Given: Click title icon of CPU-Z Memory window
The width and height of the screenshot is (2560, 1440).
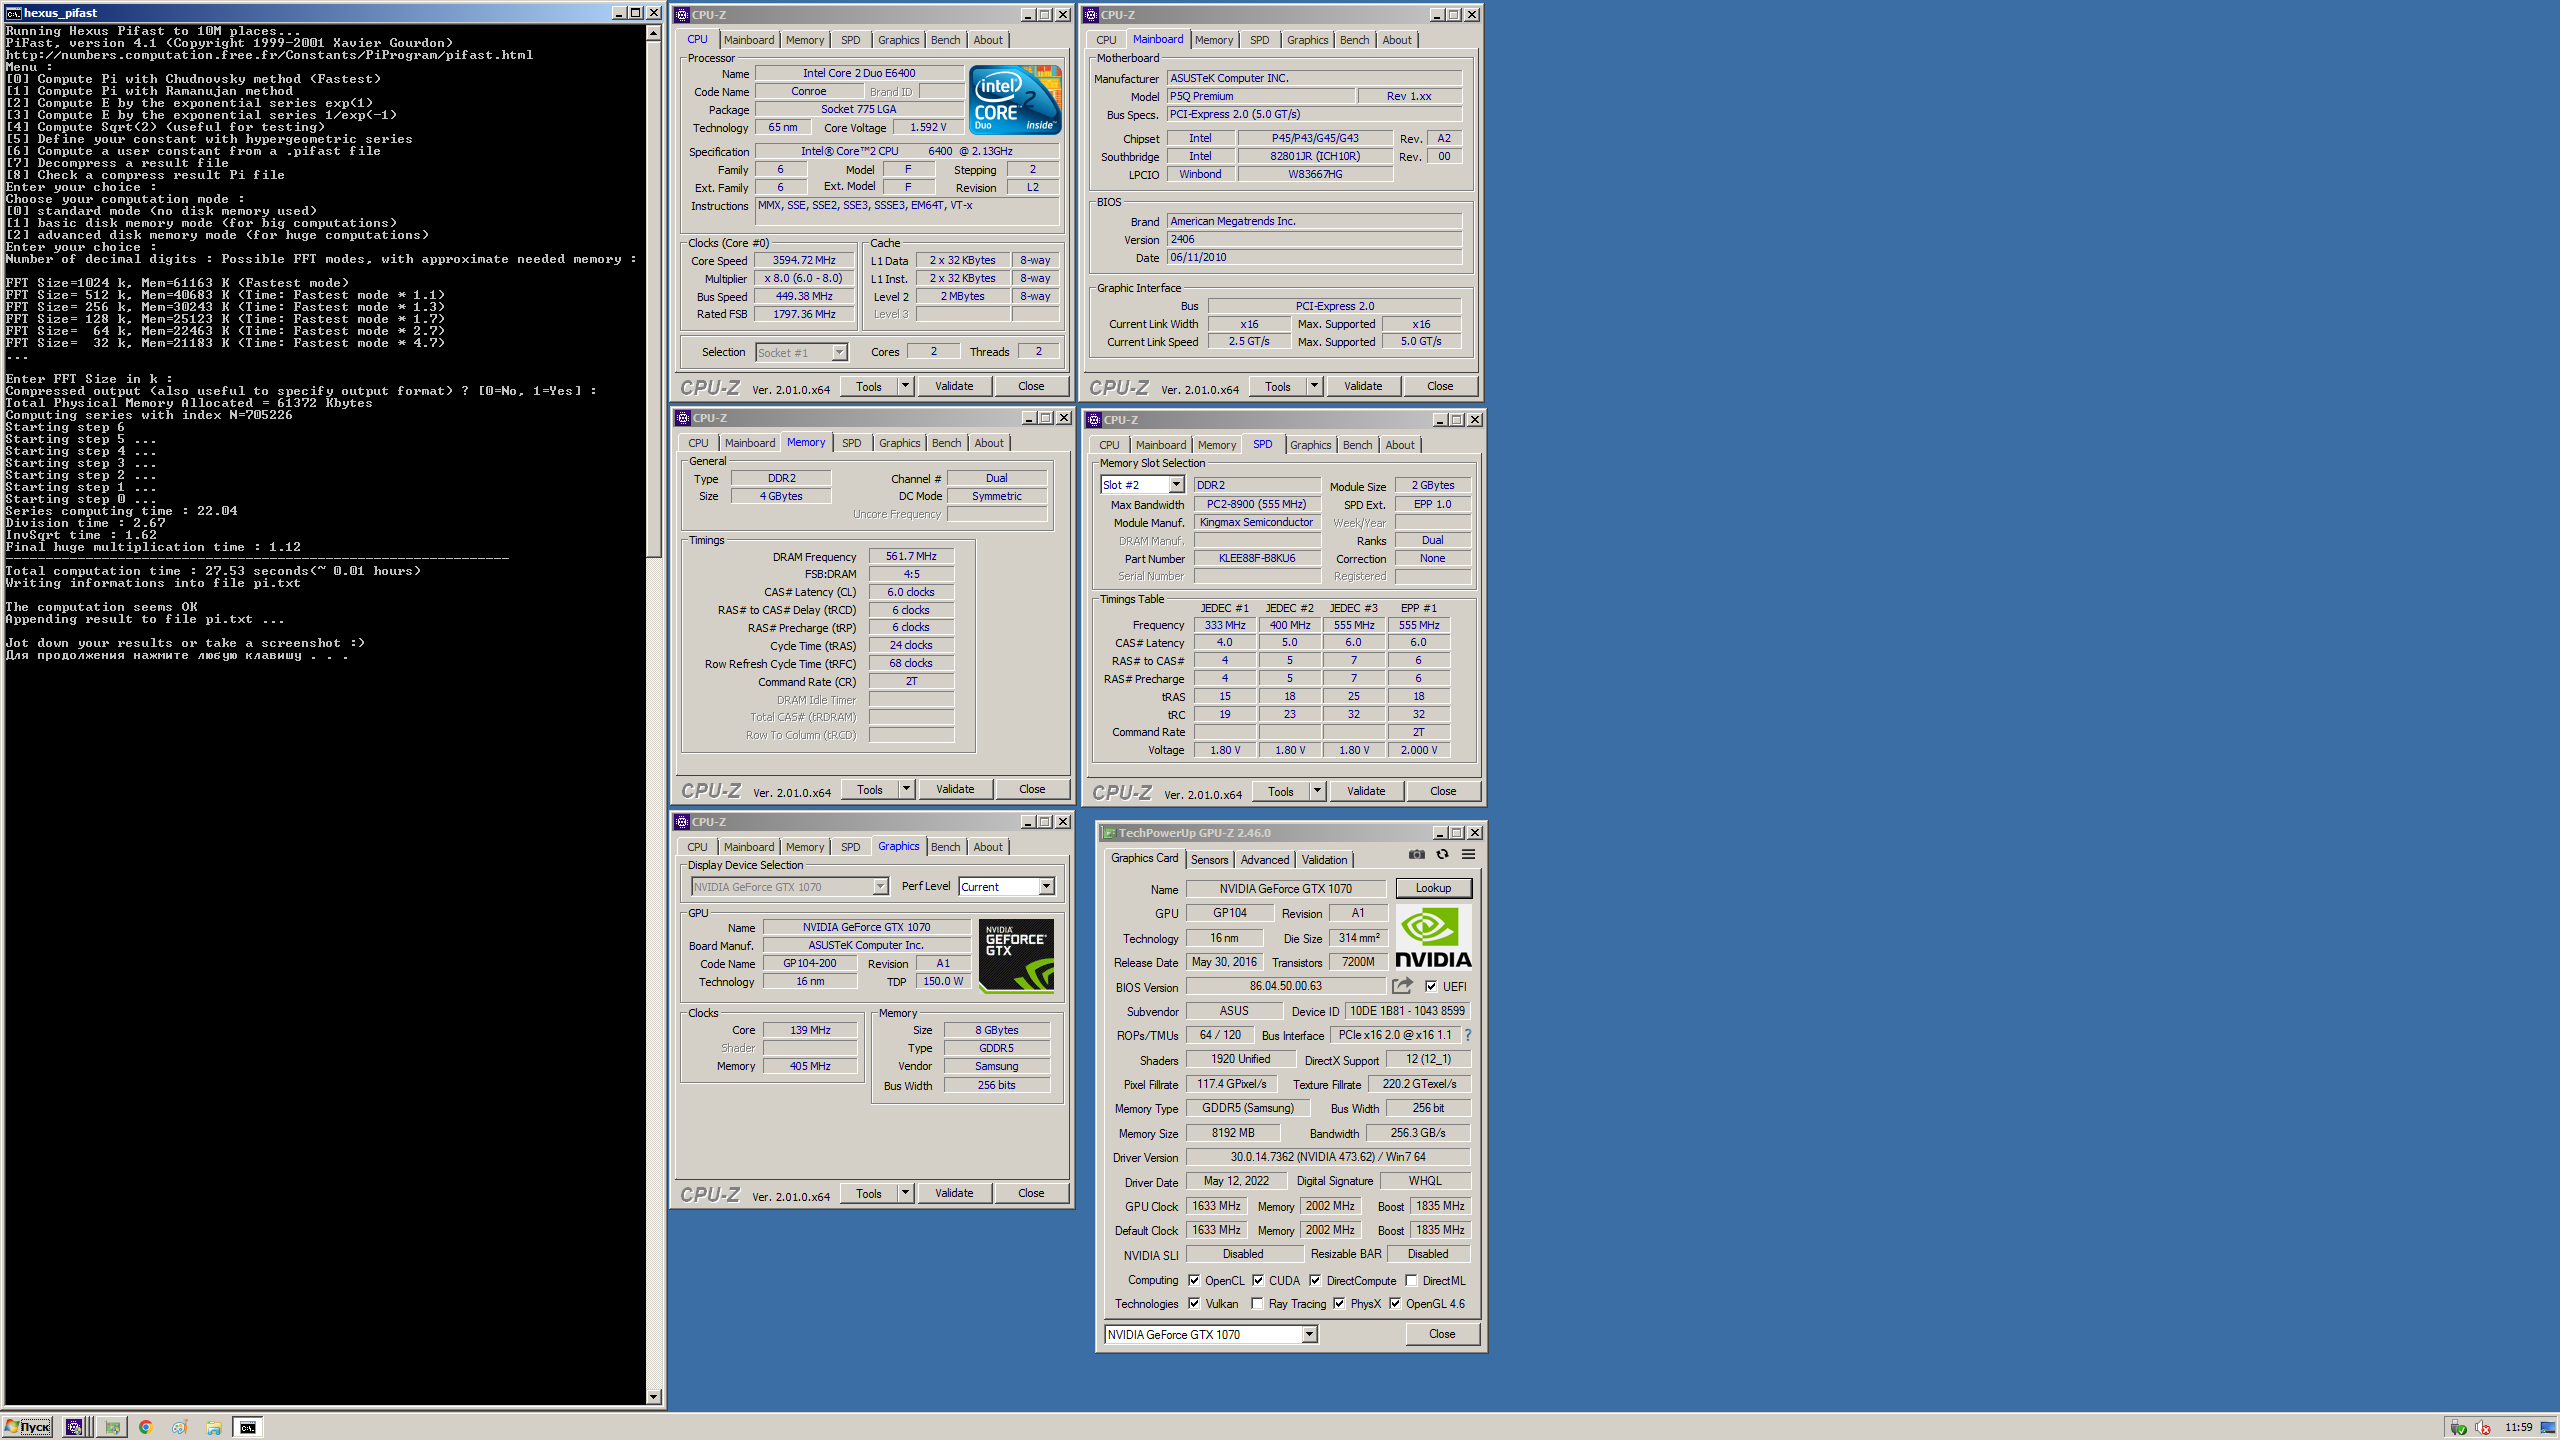Looking at the screenshot, I should [x=682, y=418].
